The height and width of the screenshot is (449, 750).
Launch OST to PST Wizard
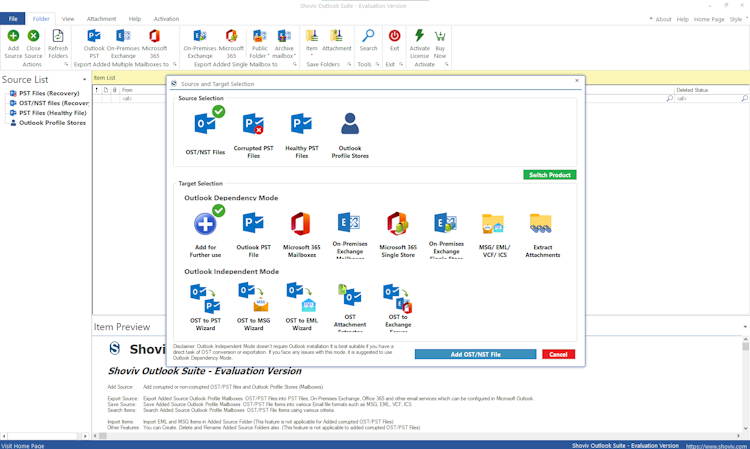tap(205, 307)
